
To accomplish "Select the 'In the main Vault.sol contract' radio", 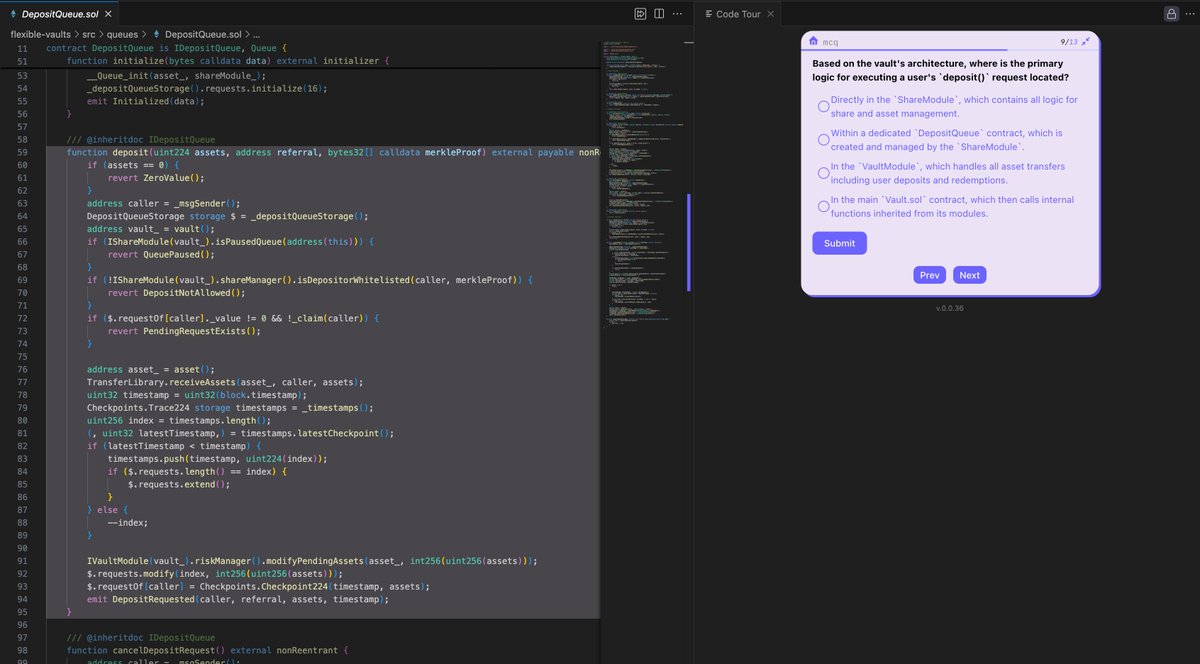I will click(x=823, y=206).
